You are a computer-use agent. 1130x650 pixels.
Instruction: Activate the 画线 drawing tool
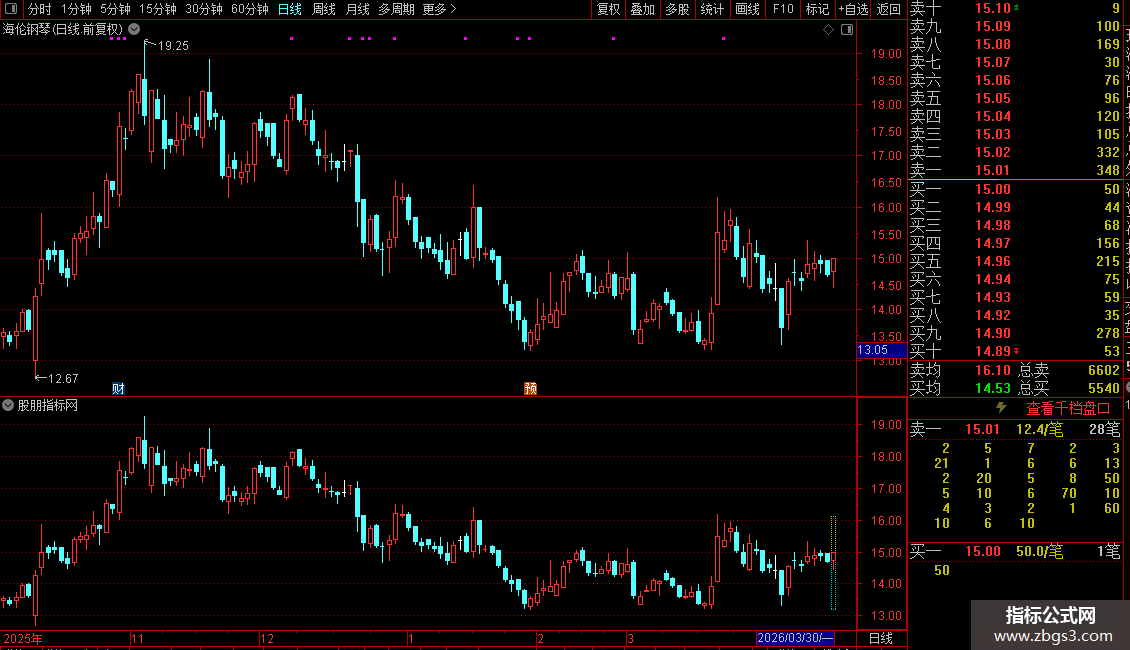click(747, 9)
